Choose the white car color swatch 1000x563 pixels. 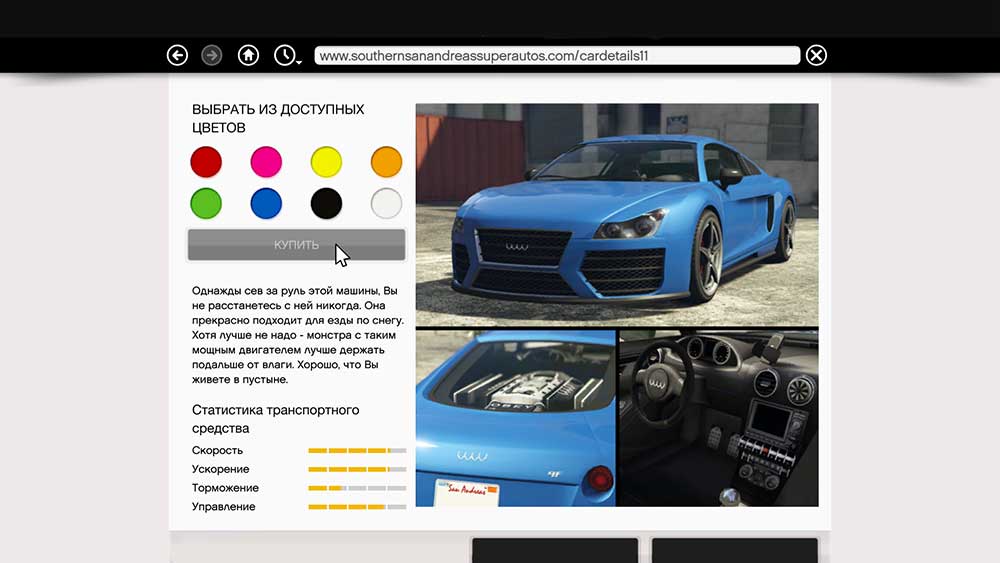386,203
